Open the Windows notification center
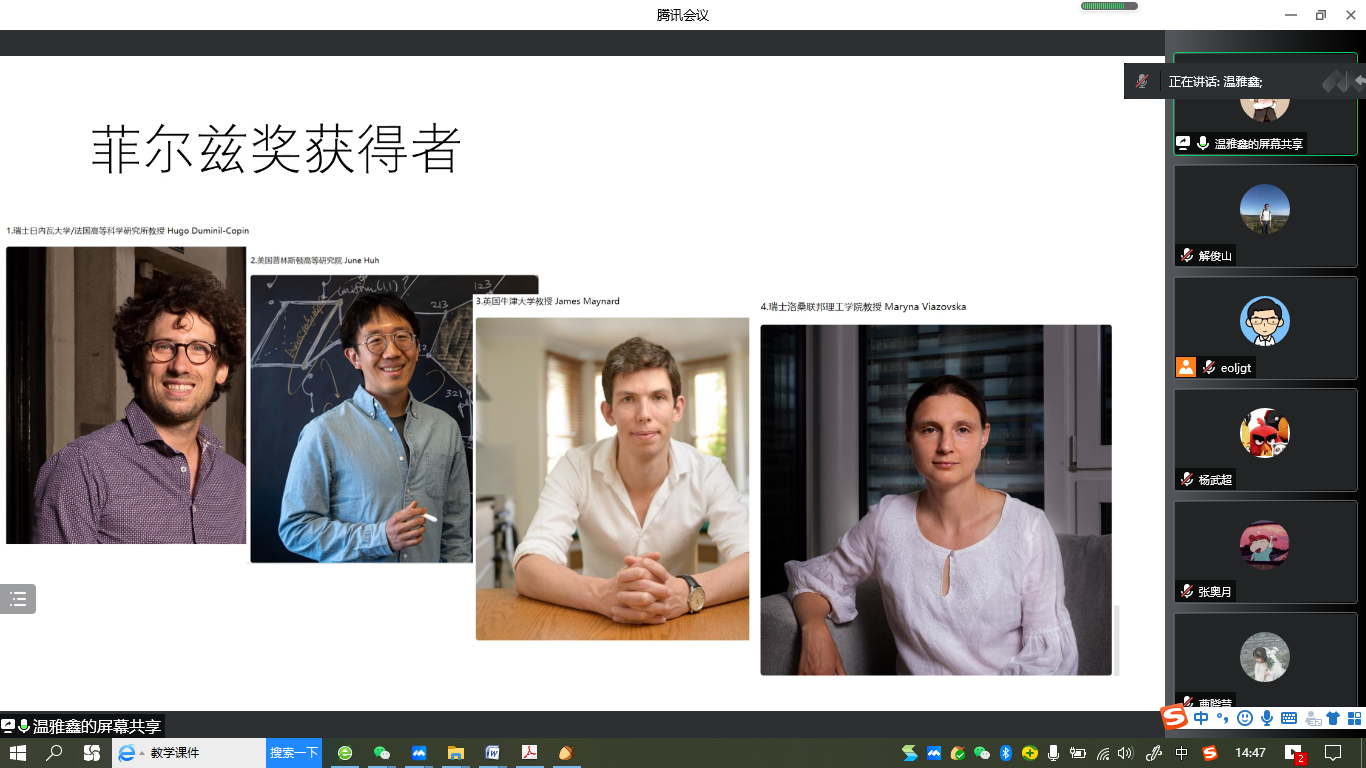The width and height of the screenshot is (1366, 768). [x=1333, y=753]
